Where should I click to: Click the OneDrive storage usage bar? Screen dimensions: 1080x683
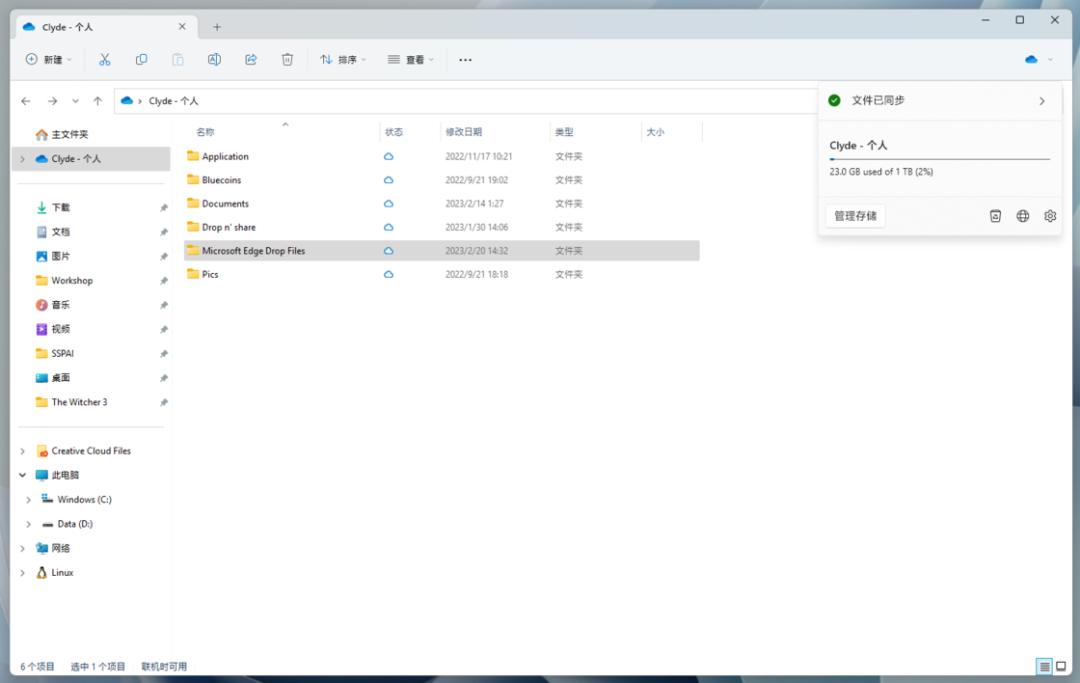coord(939,159)
